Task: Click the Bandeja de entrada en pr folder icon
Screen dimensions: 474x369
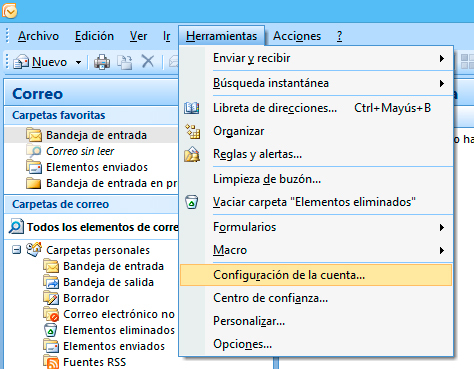Action: point(34,183)
